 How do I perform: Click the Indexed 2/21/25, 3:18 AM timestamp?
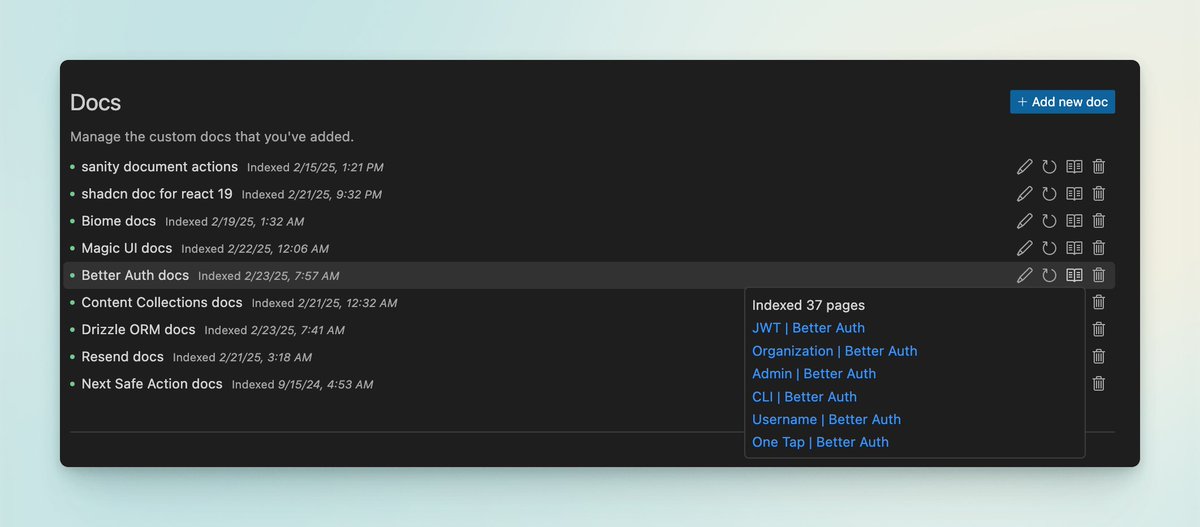pos(242,357)
